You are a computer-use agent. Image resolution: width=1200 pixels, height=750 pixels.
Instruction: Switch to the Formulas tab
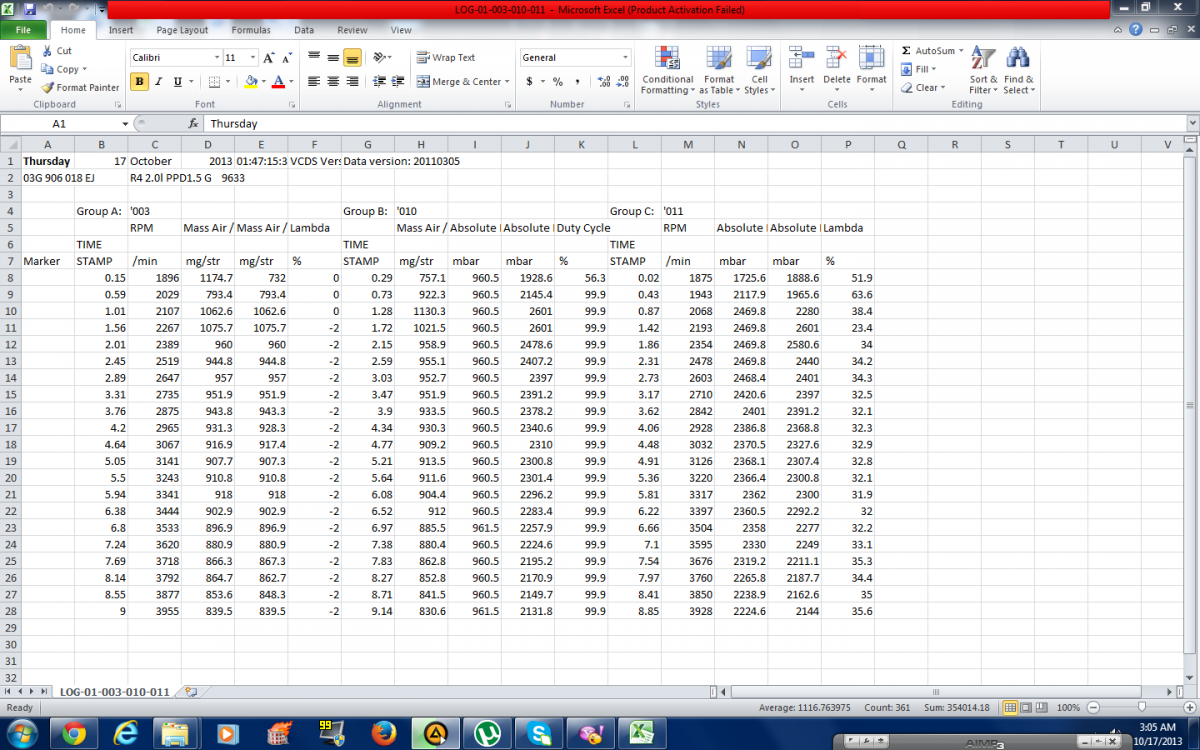[251, 30]
